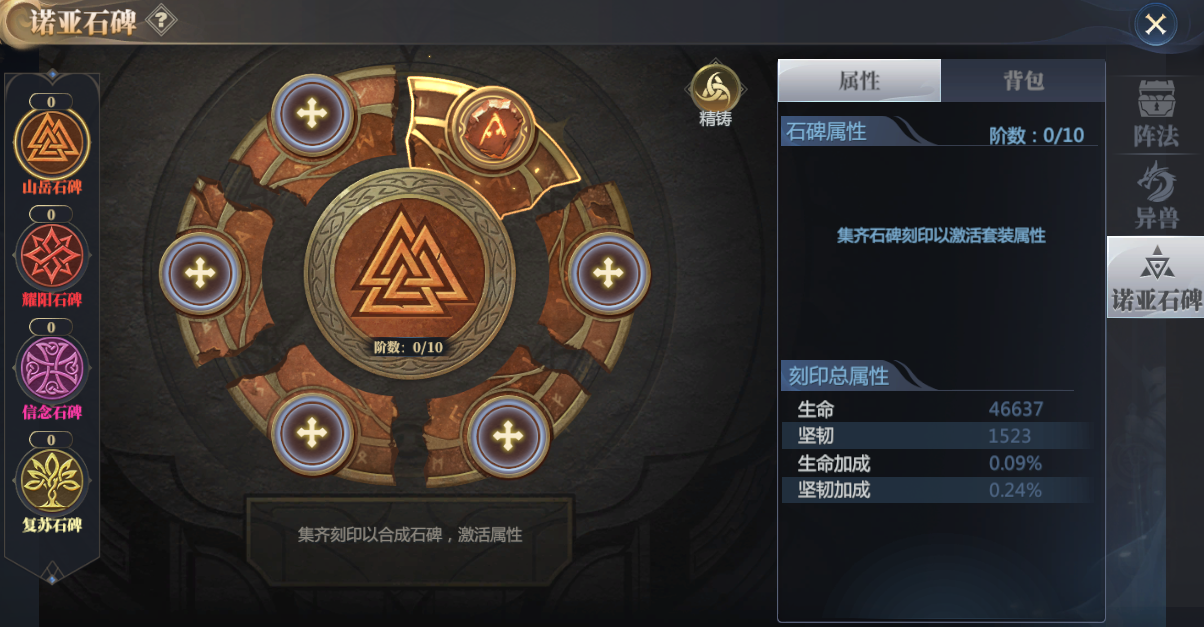This screenshot has height=627, width=1204.
Task: Select the 复苏石碑 golden tree icon
Action: [52, 480]
